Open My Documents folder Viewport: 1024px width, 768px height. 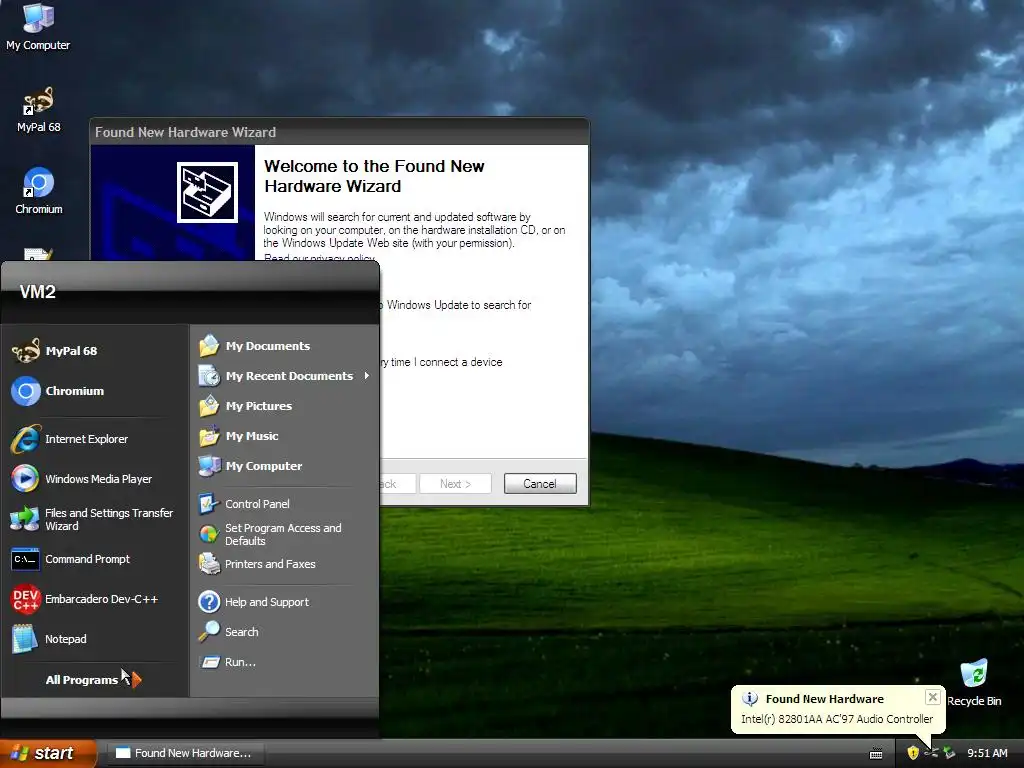[x=284, y=345]
